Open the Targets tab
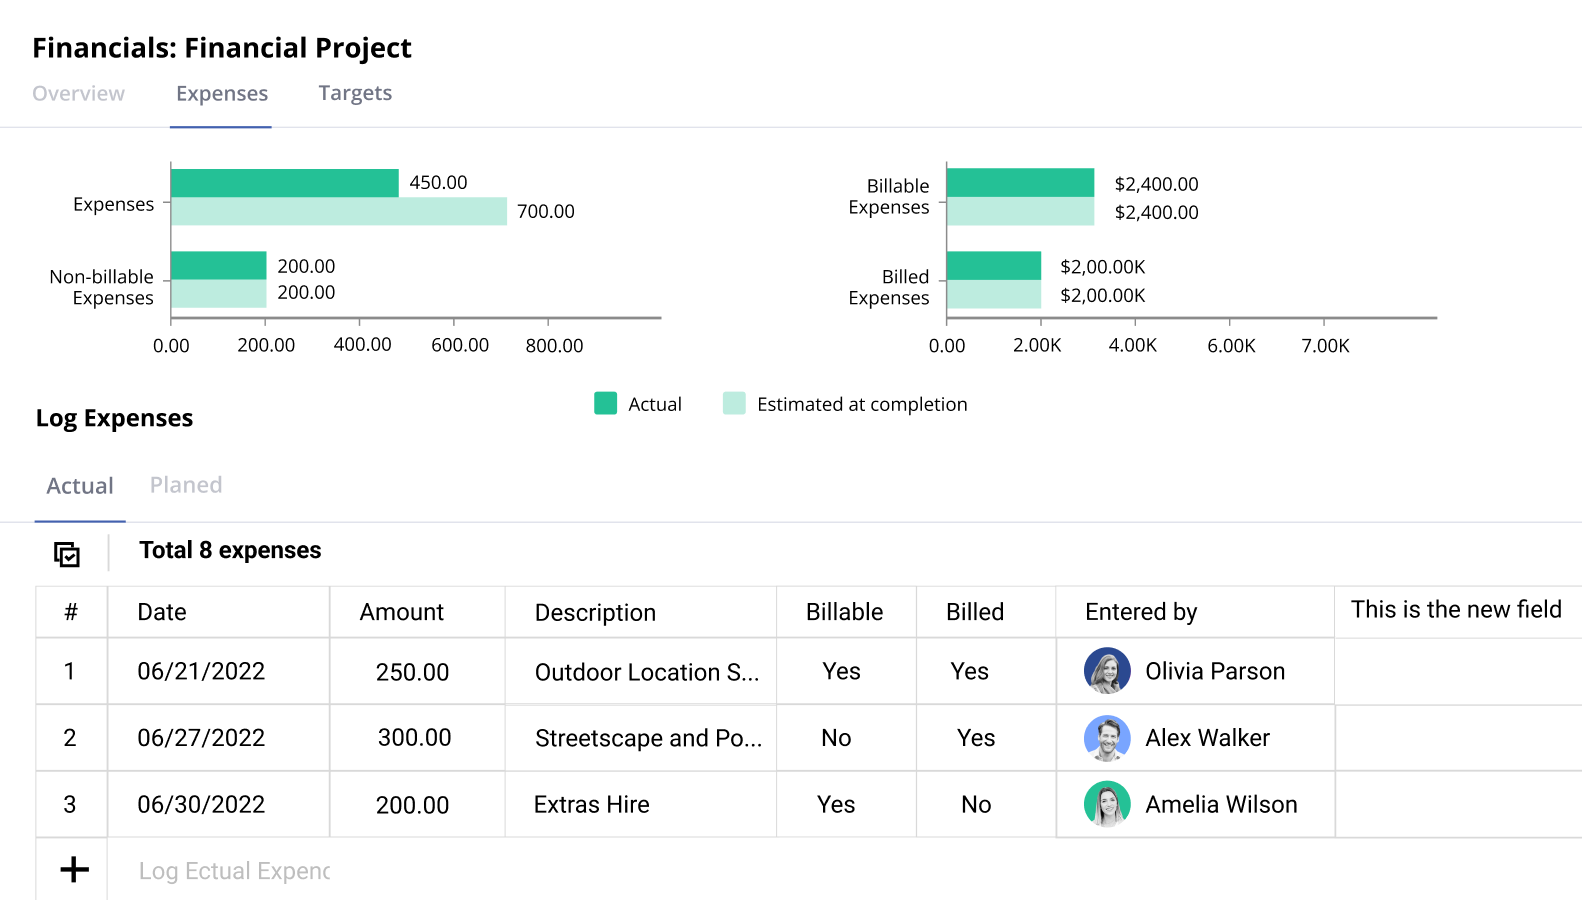The width and height of the screenshot is (1582, 900). pos(355,93)
